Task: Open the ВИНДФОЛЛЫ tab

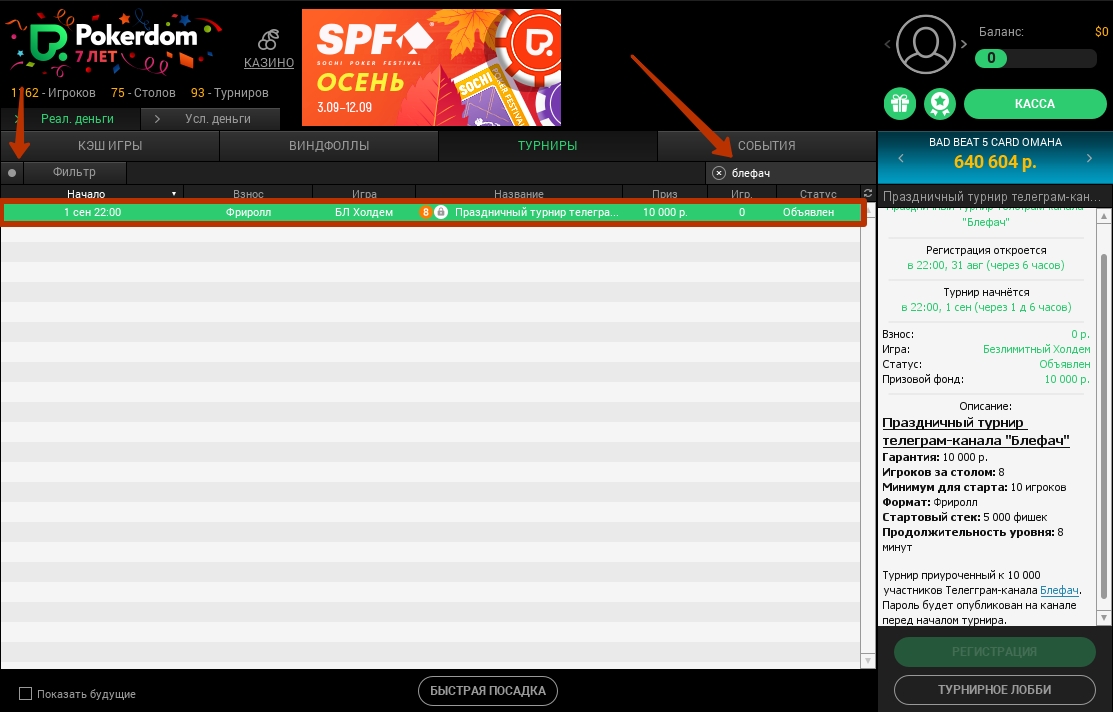Action: click(x=329, y=146)
